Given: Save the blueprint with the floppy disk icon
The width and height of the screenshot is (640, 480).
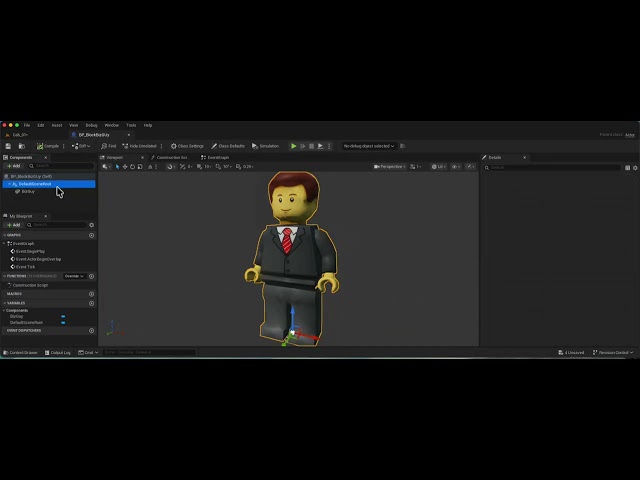Looking at the screenshot, I should [8, 146].
